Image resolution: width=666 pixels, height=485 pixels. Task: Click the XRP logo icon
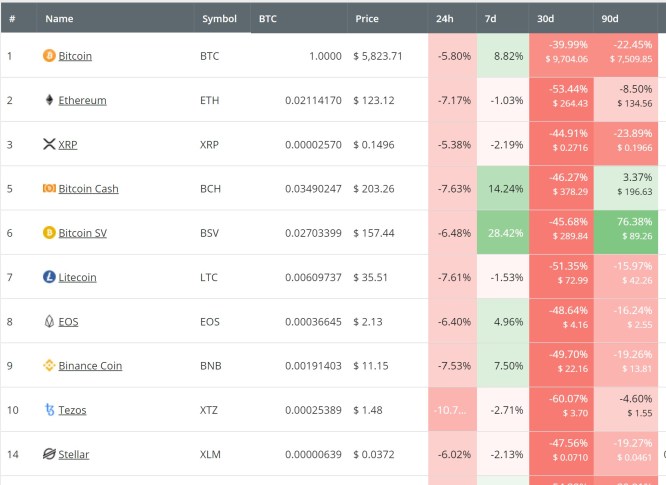49,145
